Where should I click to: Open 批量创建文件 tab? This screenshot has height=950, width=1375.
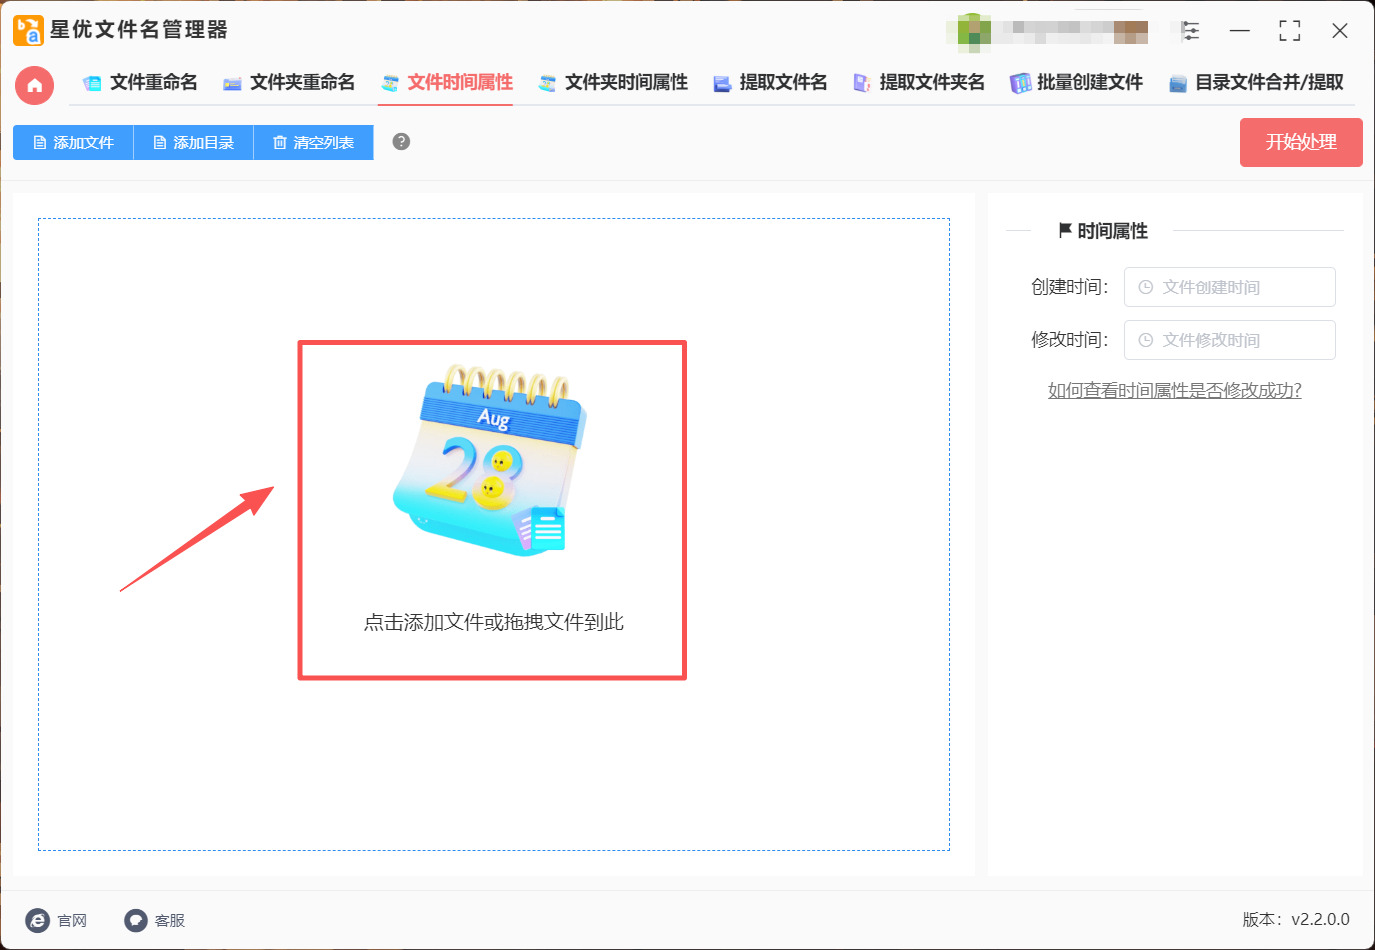(x=1076, y=83)
